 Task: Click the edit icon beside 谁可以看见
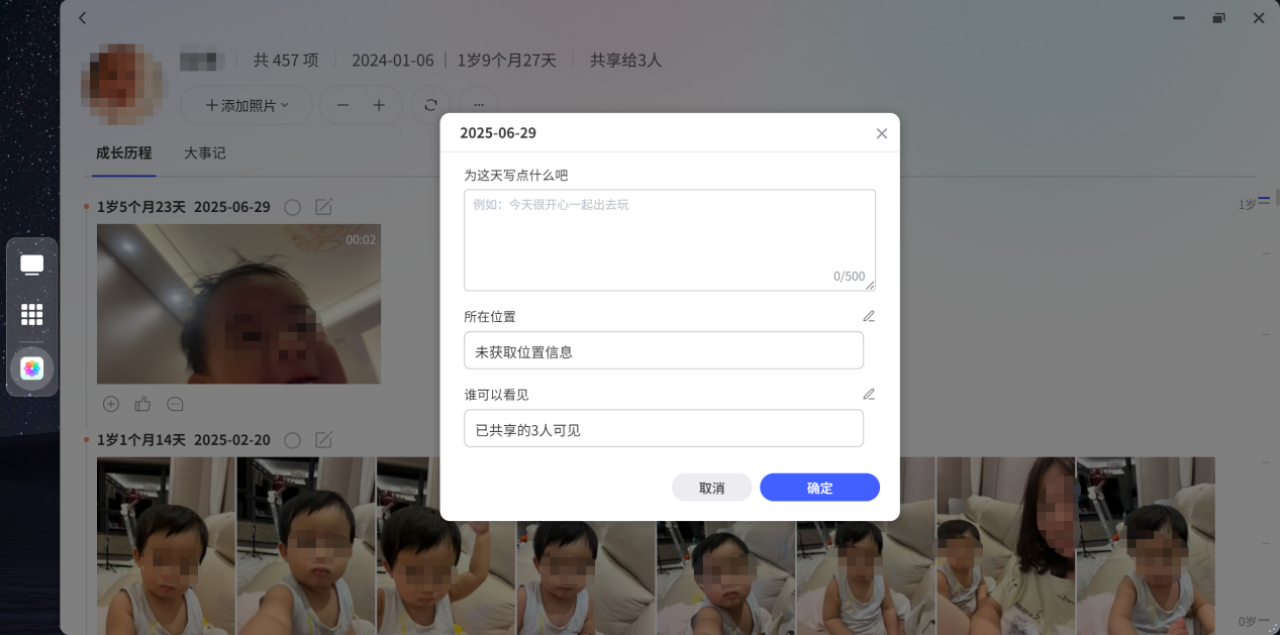click(868, 394)
